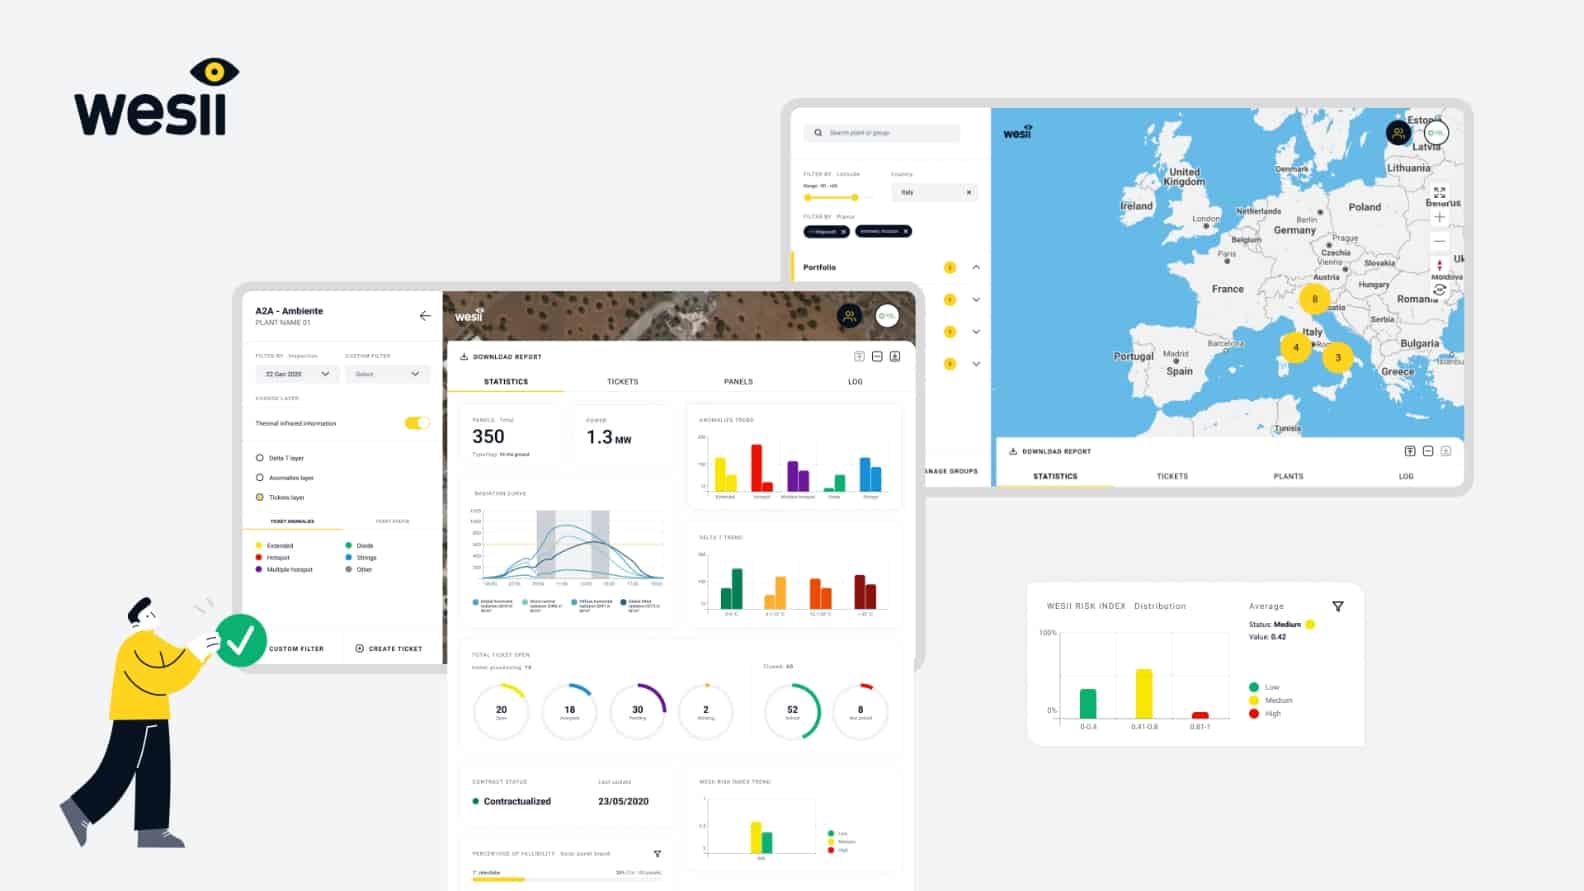Click boxed minus icon in map window report bar
Screen dimensions: 1584x891
(1428, 452)
